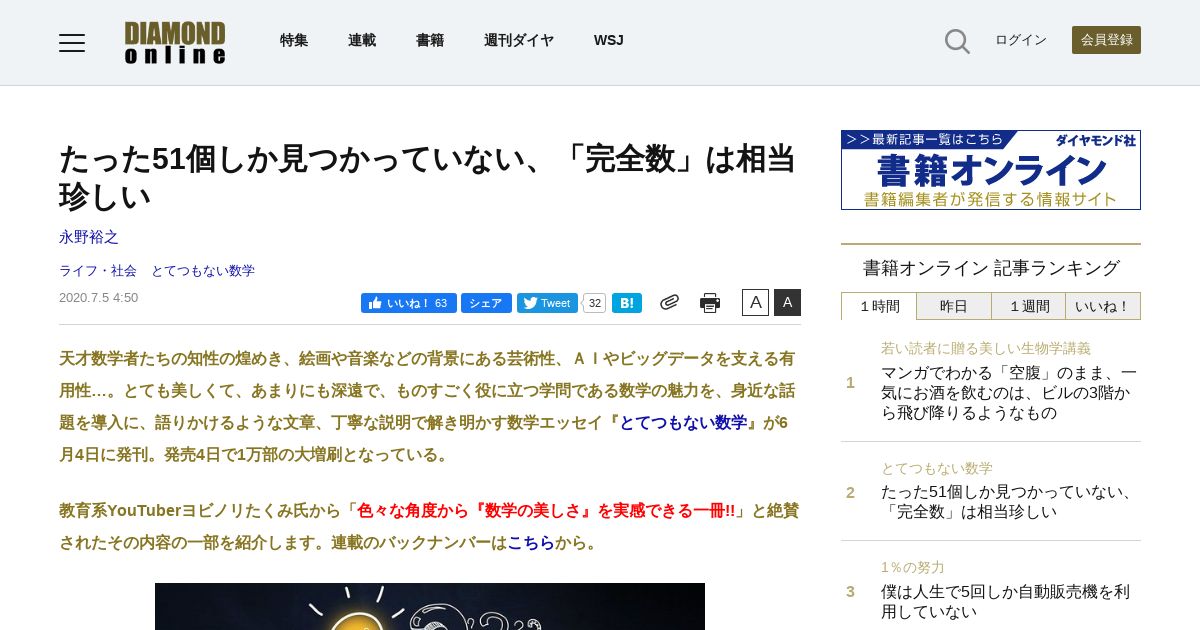Open the 1%の努力 series label

[913, 567]
